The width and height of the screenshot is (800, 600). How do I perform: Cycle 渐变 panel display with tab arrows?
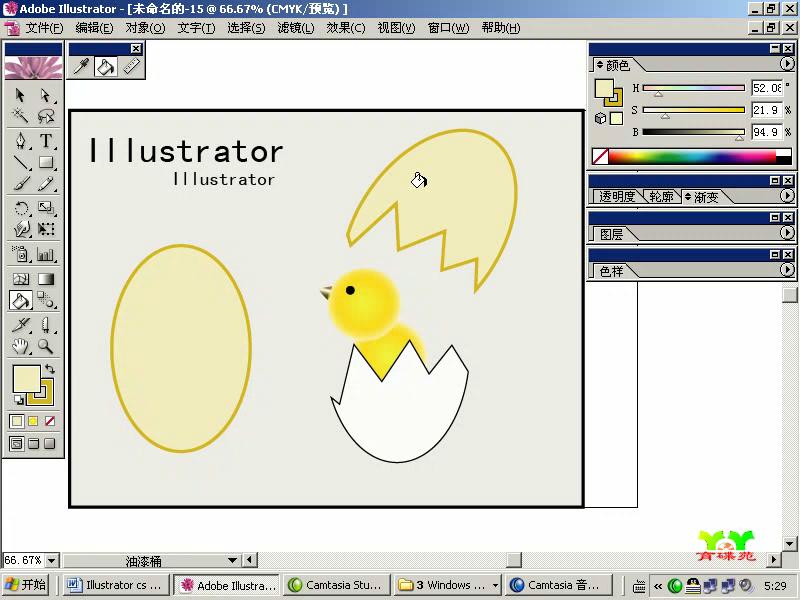[x=688, y=196]
